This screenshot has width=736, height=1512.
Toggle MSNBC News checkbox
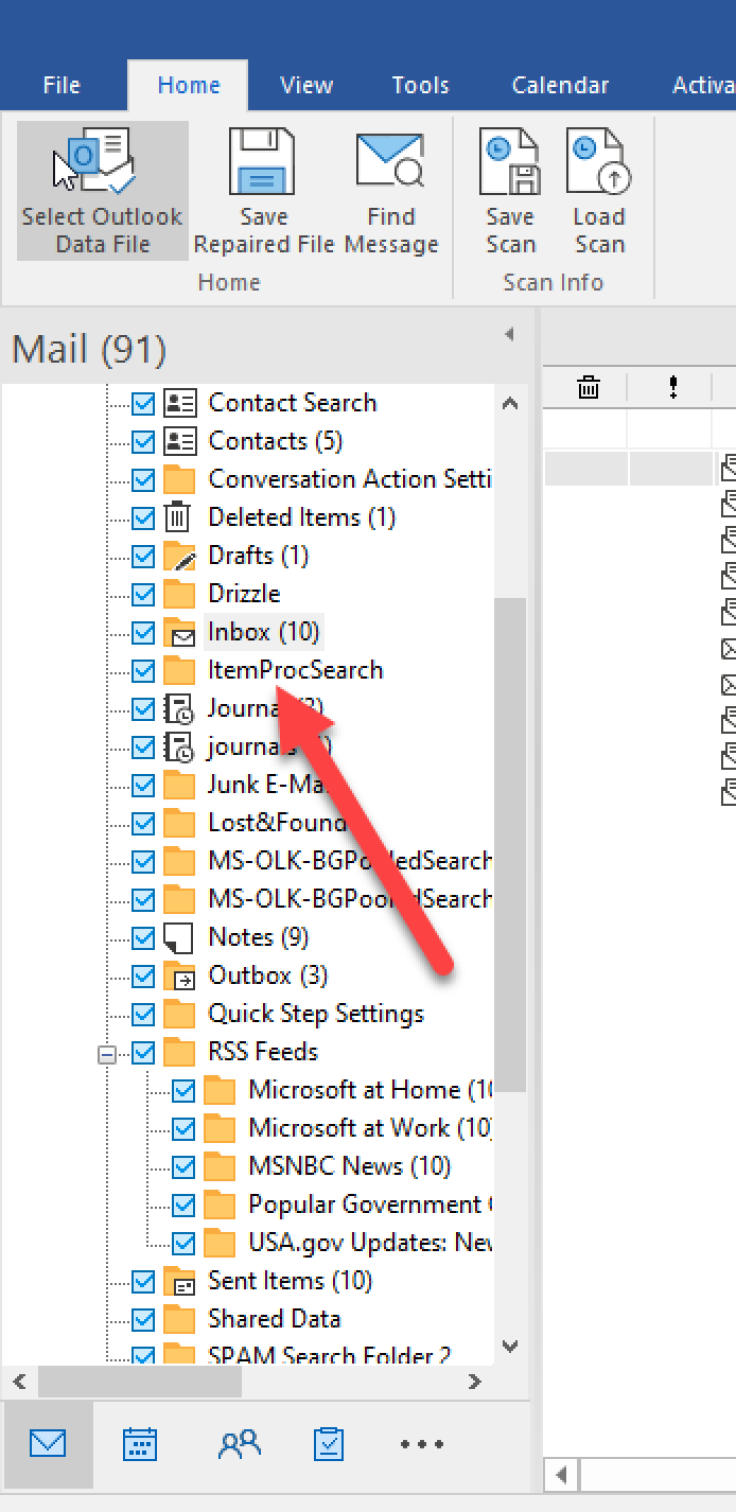184,1166
